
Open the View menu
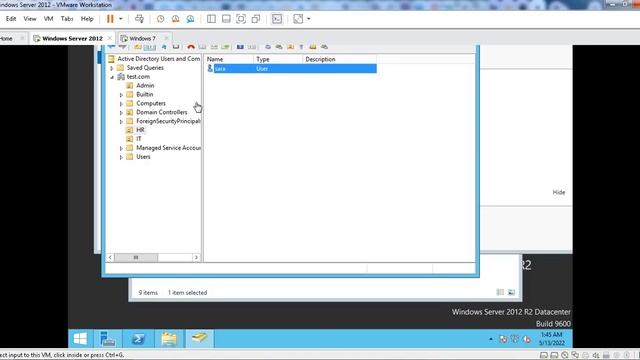point(30,19)
